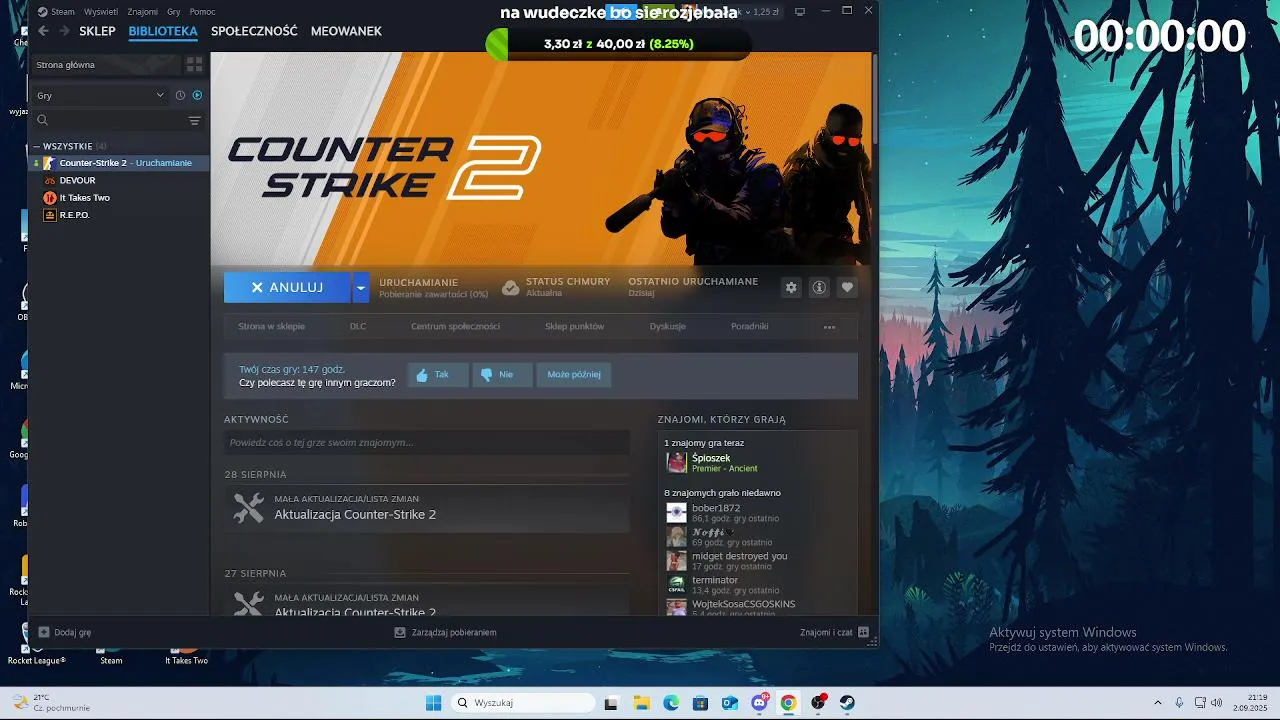
Task: Open the Gry menu in menu bar
Action: click(174, 12)
